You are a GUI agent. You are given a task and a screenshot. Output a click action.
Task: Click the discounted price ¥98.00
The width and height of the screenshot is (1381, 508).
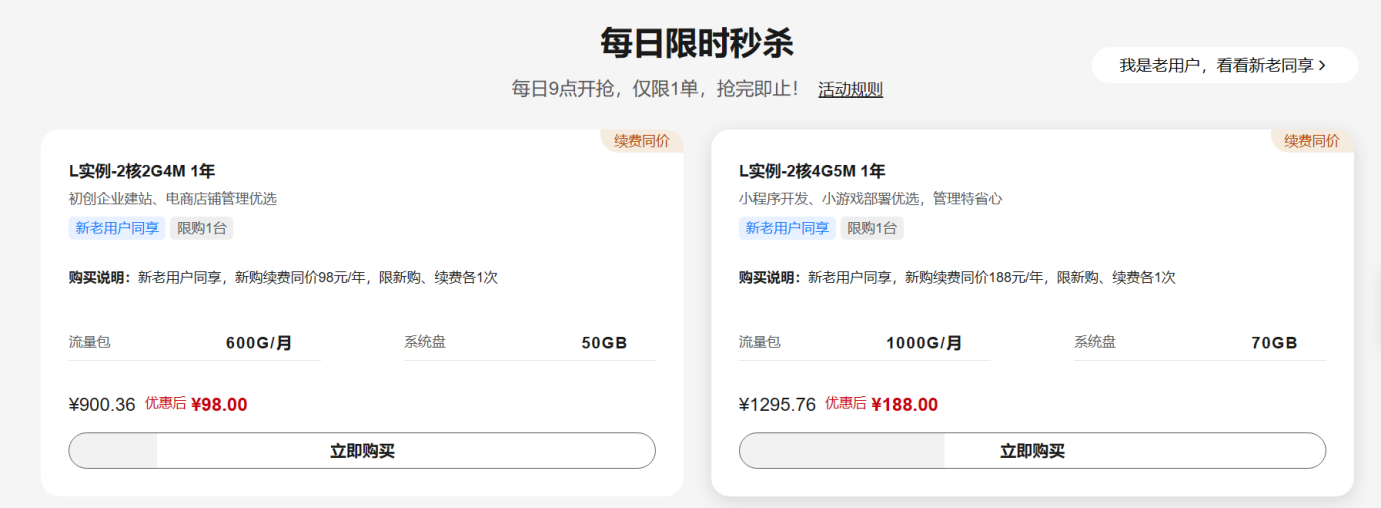[219, 405]
